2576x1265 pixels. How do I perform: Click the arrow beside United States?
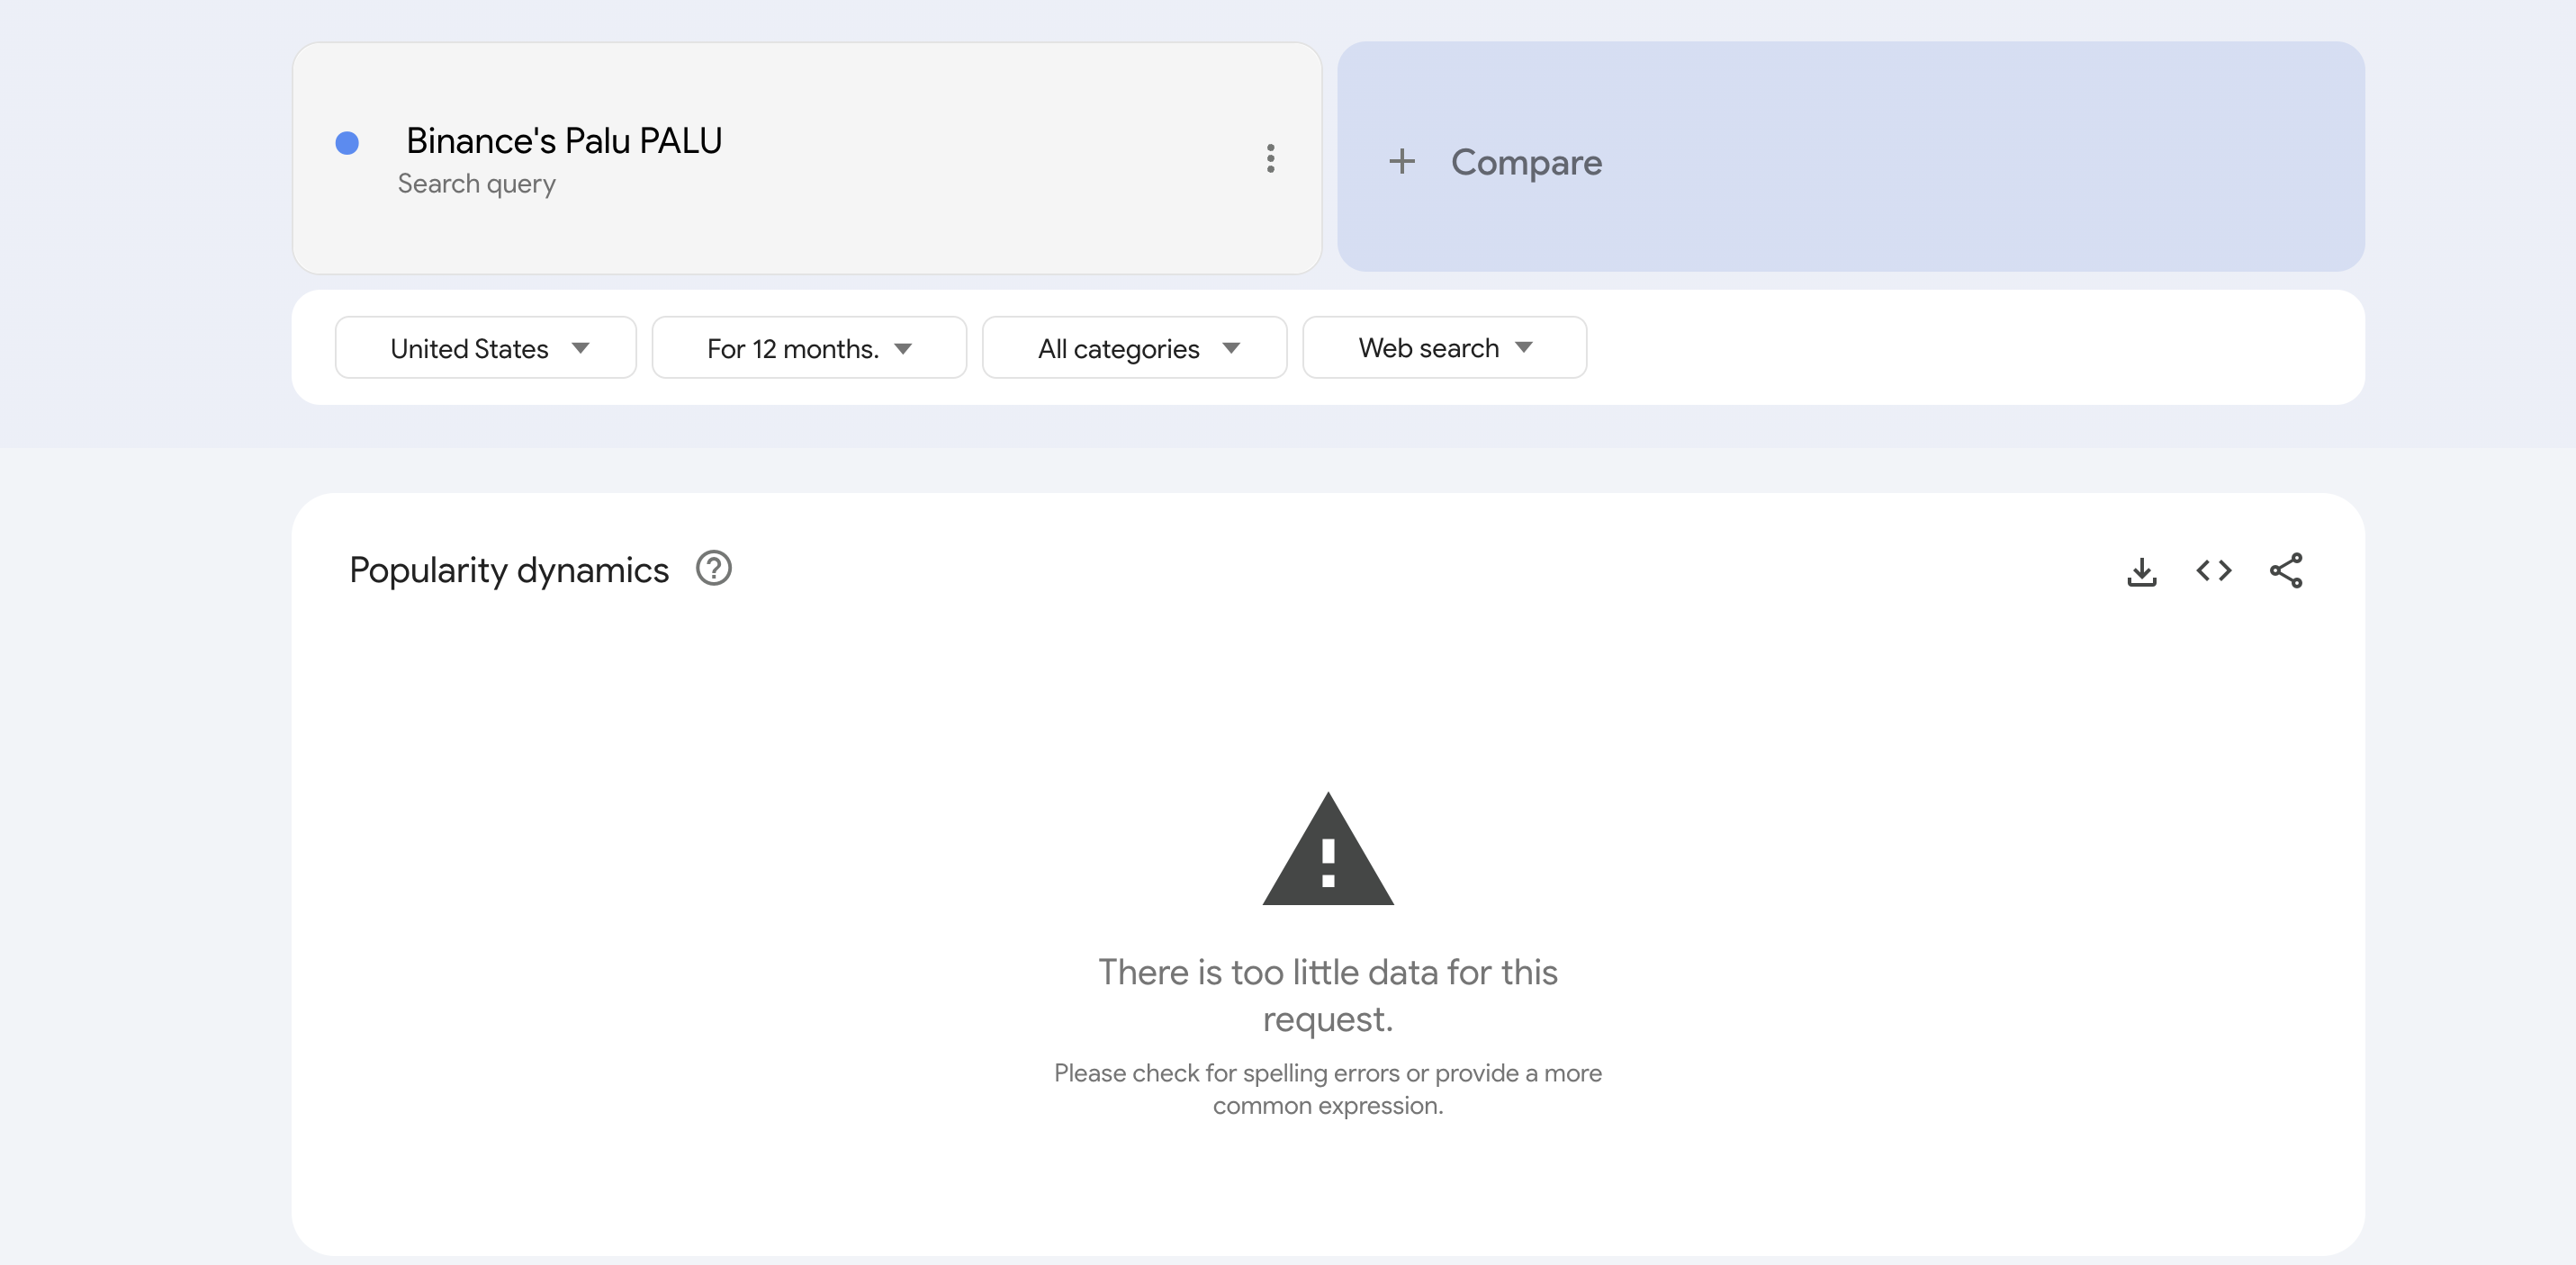tap(580, 348)
